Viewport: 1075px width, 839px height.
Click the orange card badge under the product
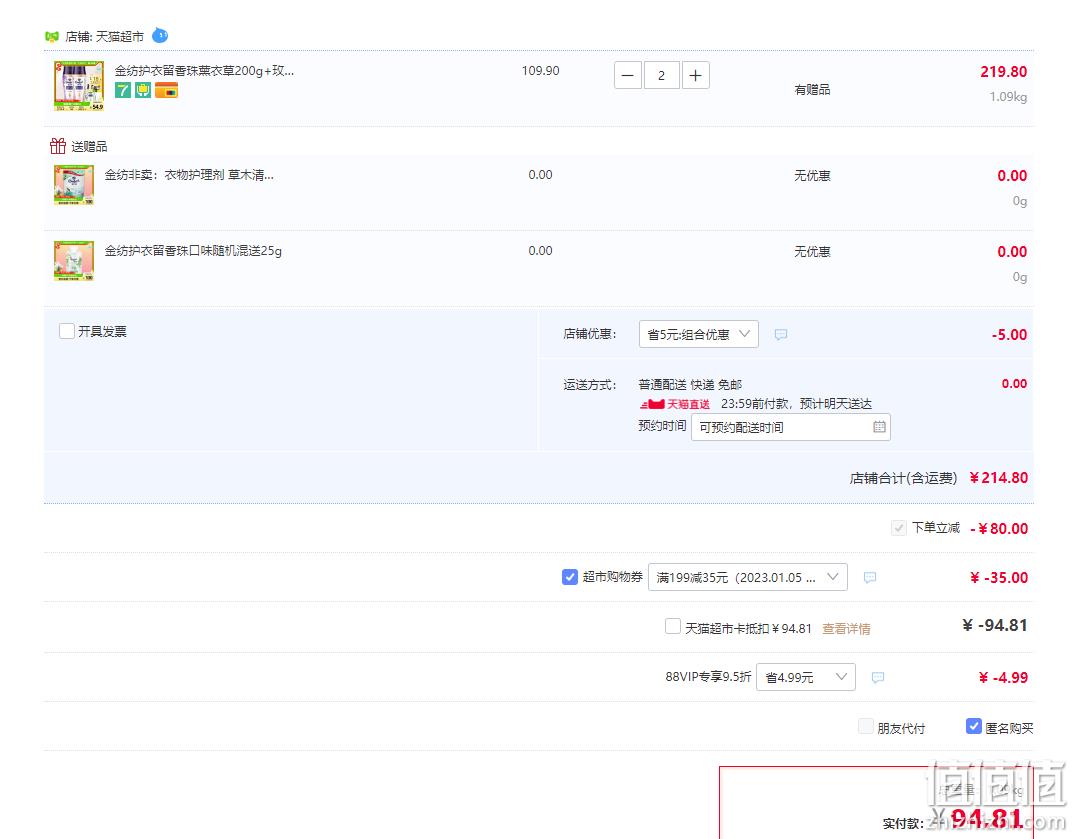(x=166, y=90)
